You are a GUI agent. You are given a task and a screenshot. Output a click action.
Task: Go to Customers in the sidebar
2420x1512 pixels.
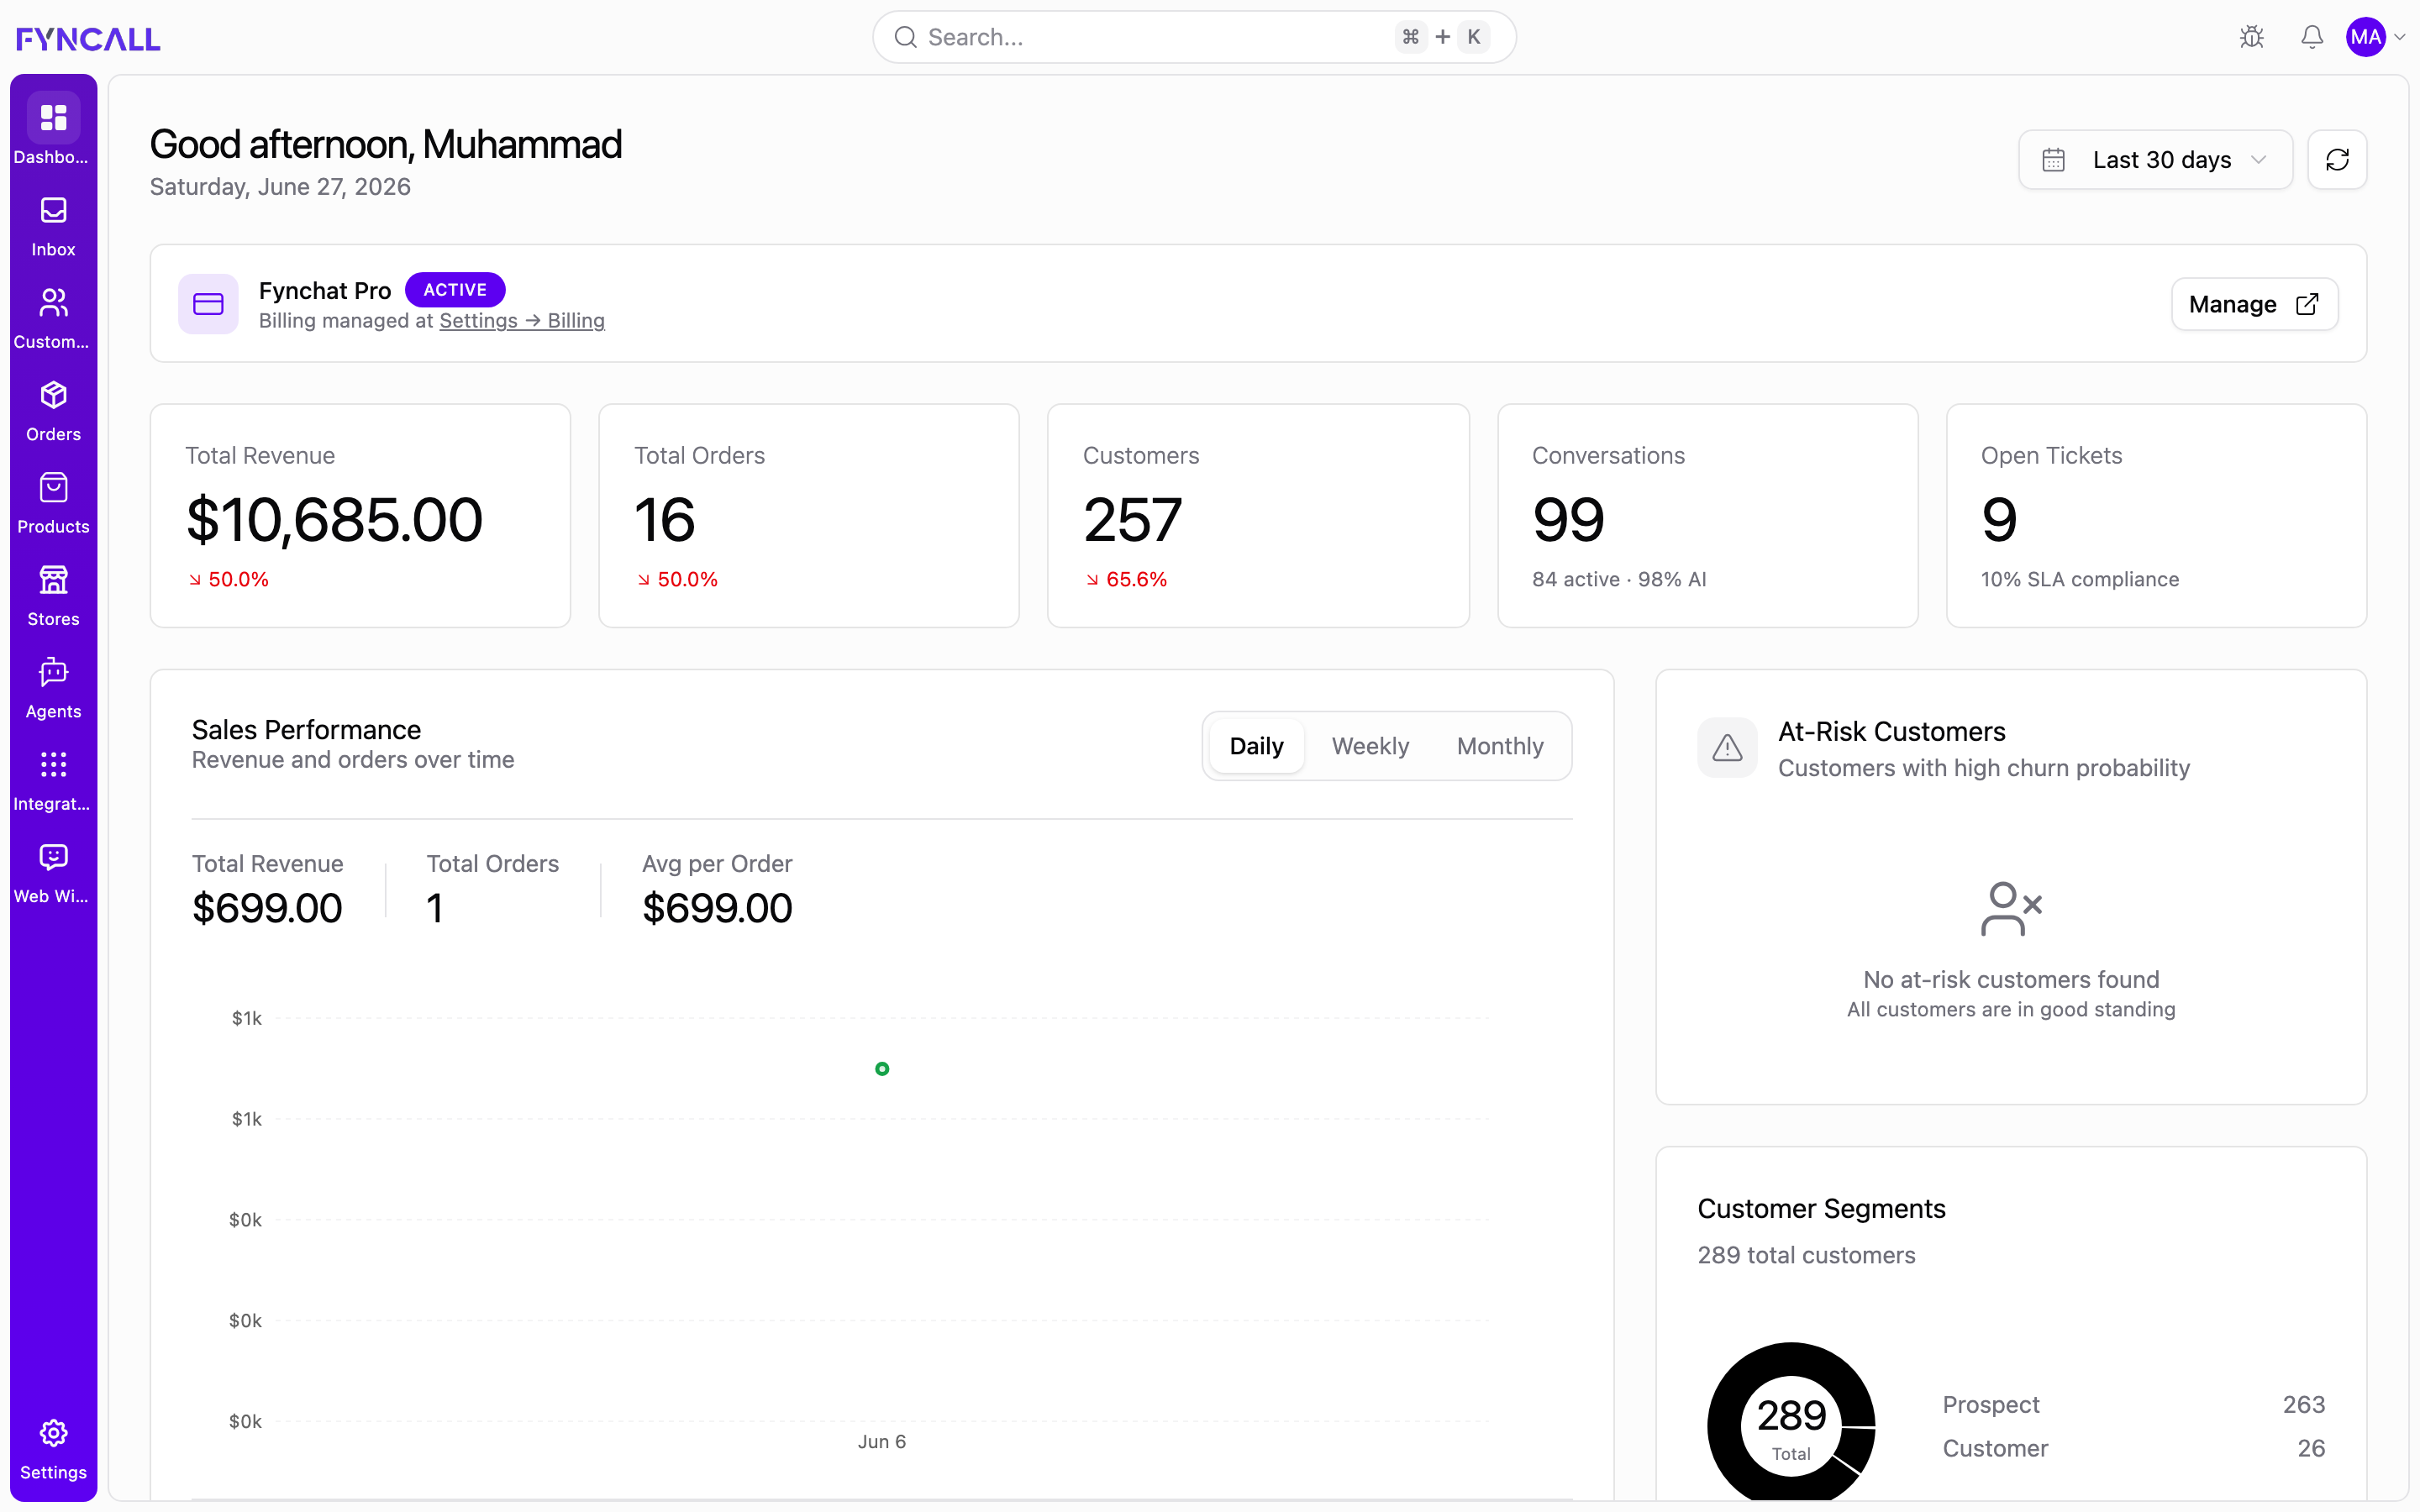tap(53, 319)
